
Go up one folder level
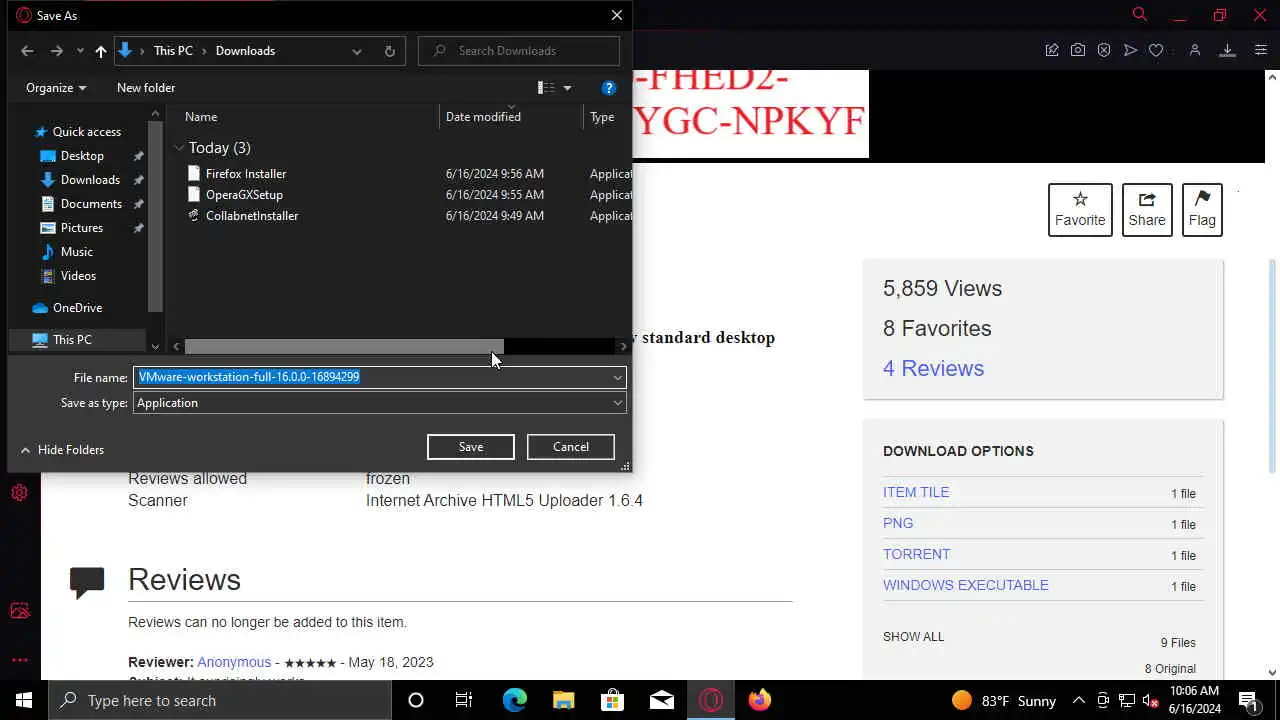(101, 51)
